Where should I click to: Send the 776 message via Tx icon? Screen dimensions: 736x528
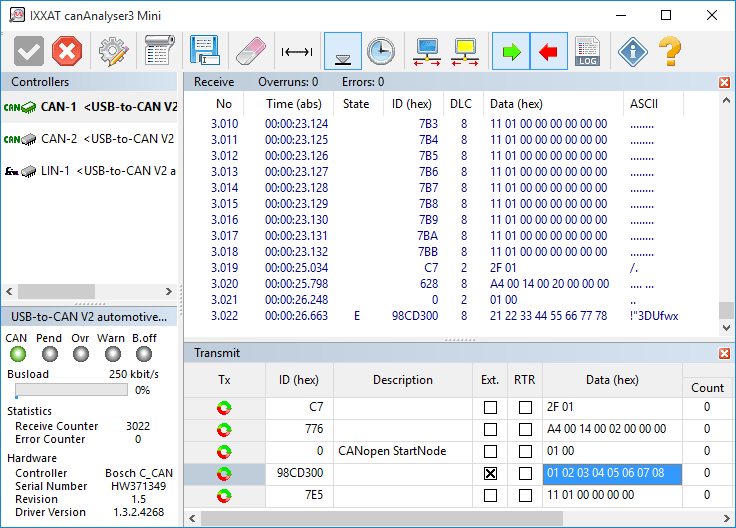click(224, 429)
